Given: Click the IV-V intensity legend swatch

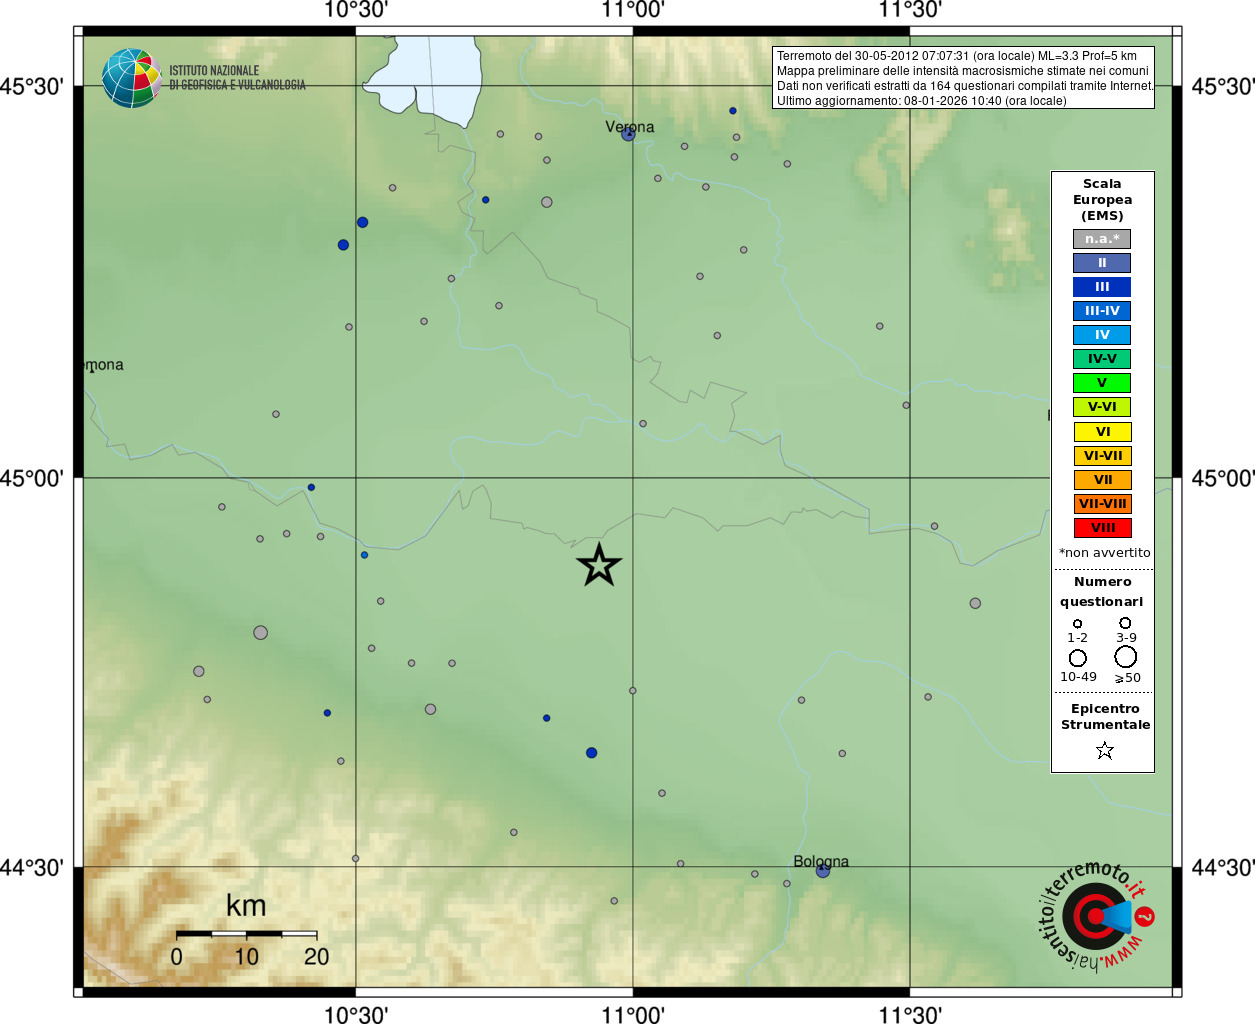Looking at the screenshot, I should coord(1102,359).
